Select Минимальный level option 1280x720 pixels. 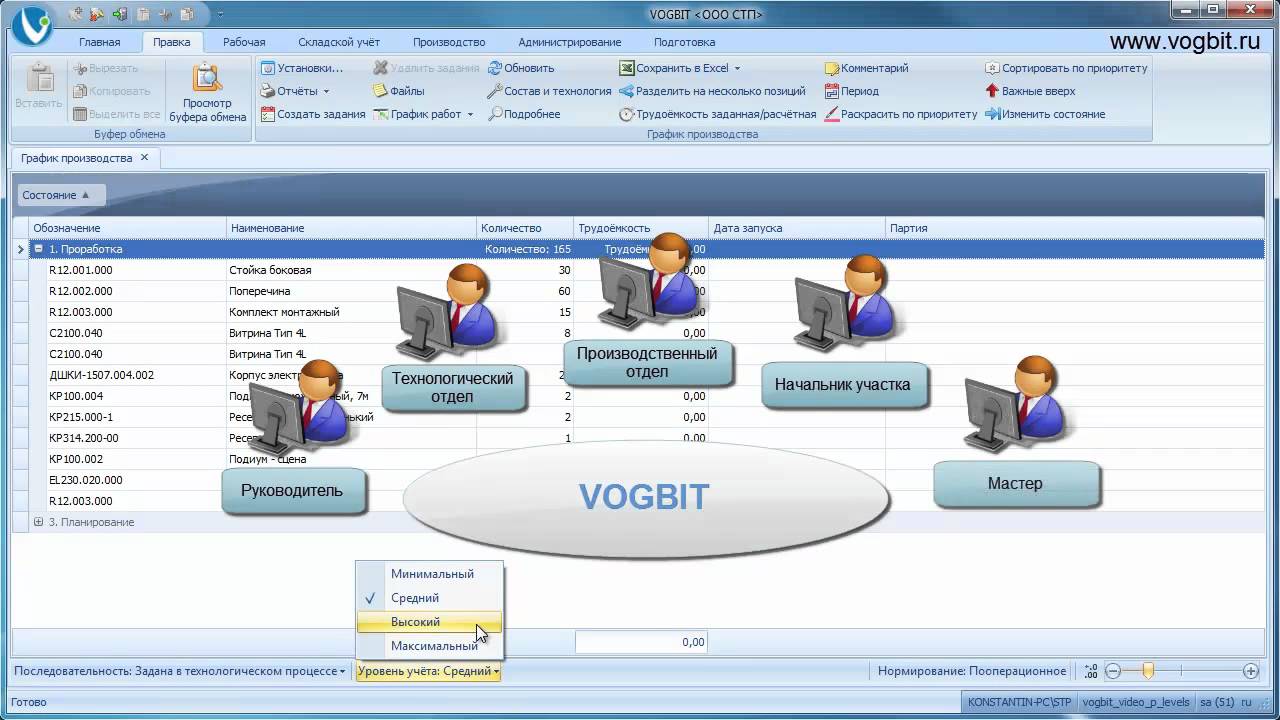[430, 574]
